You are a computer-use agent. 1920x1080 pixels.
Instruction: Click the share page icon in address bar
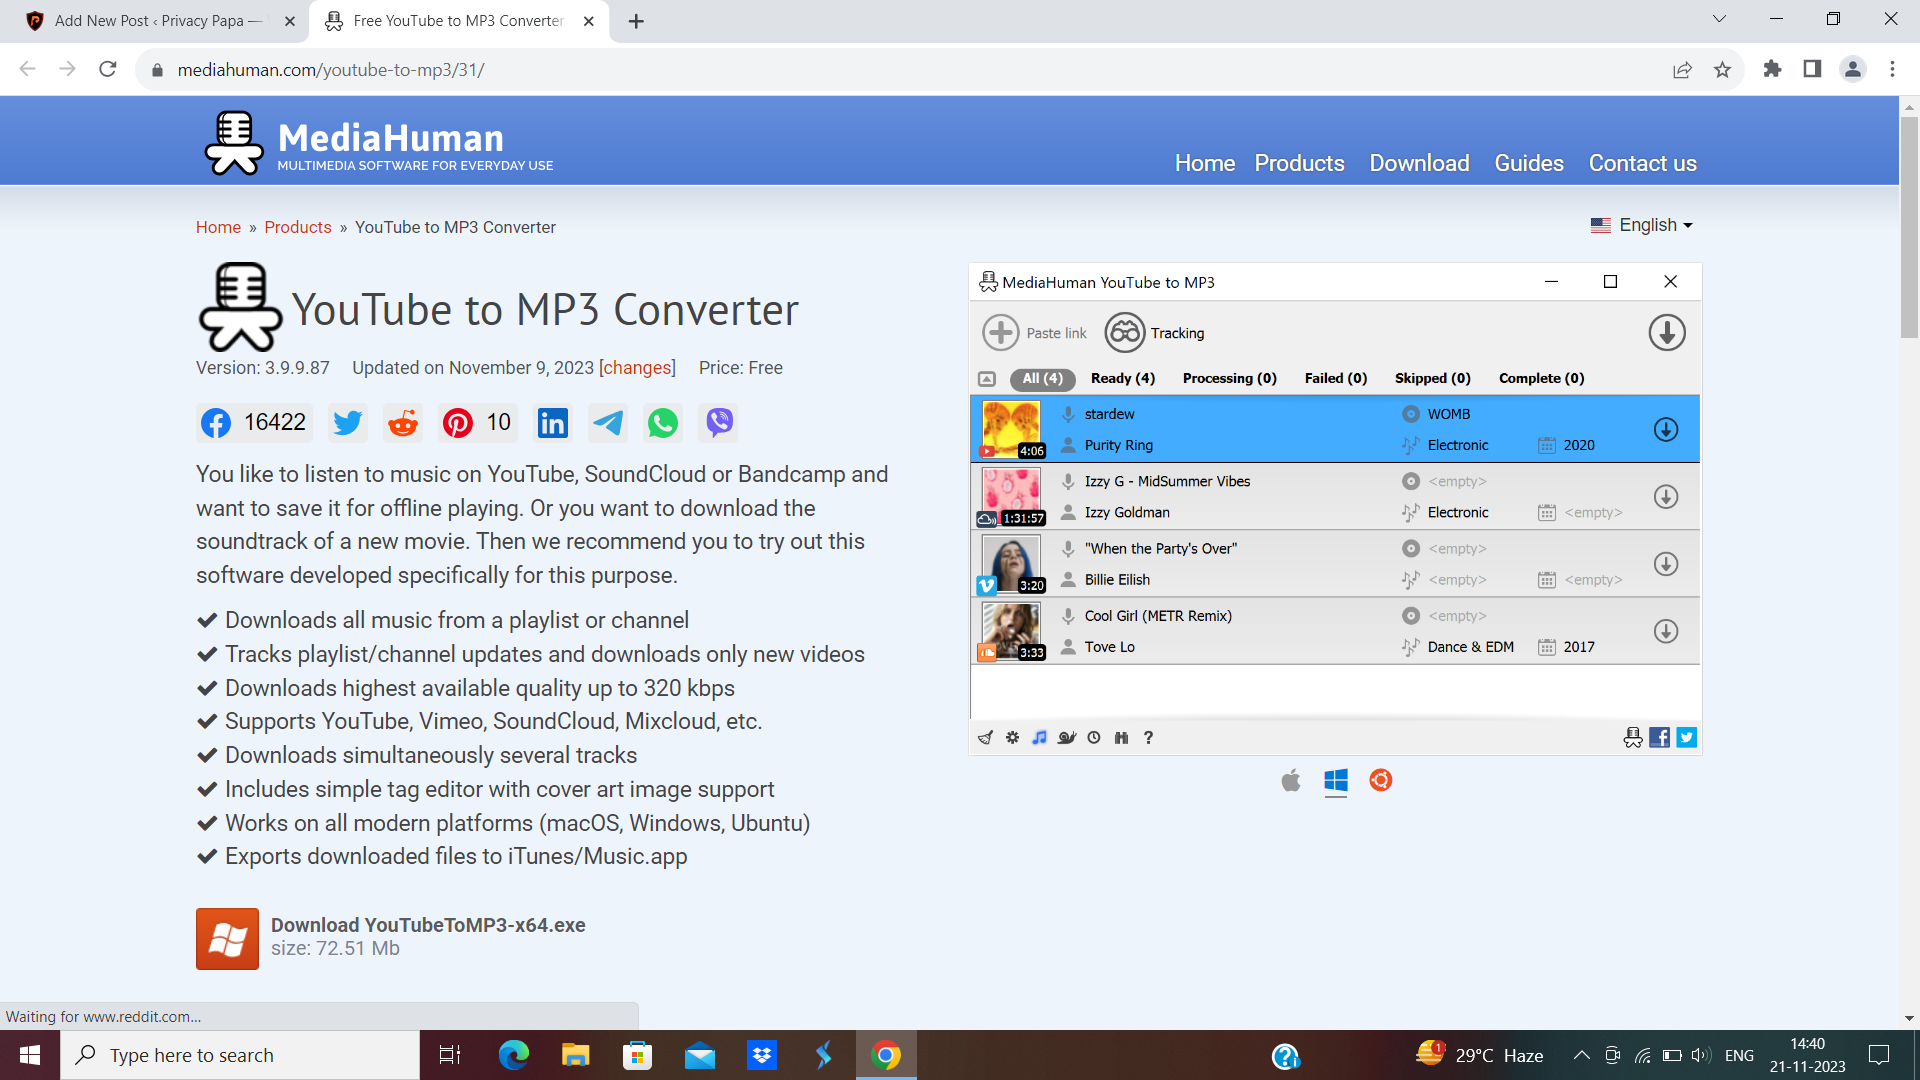click(1682, 69)
